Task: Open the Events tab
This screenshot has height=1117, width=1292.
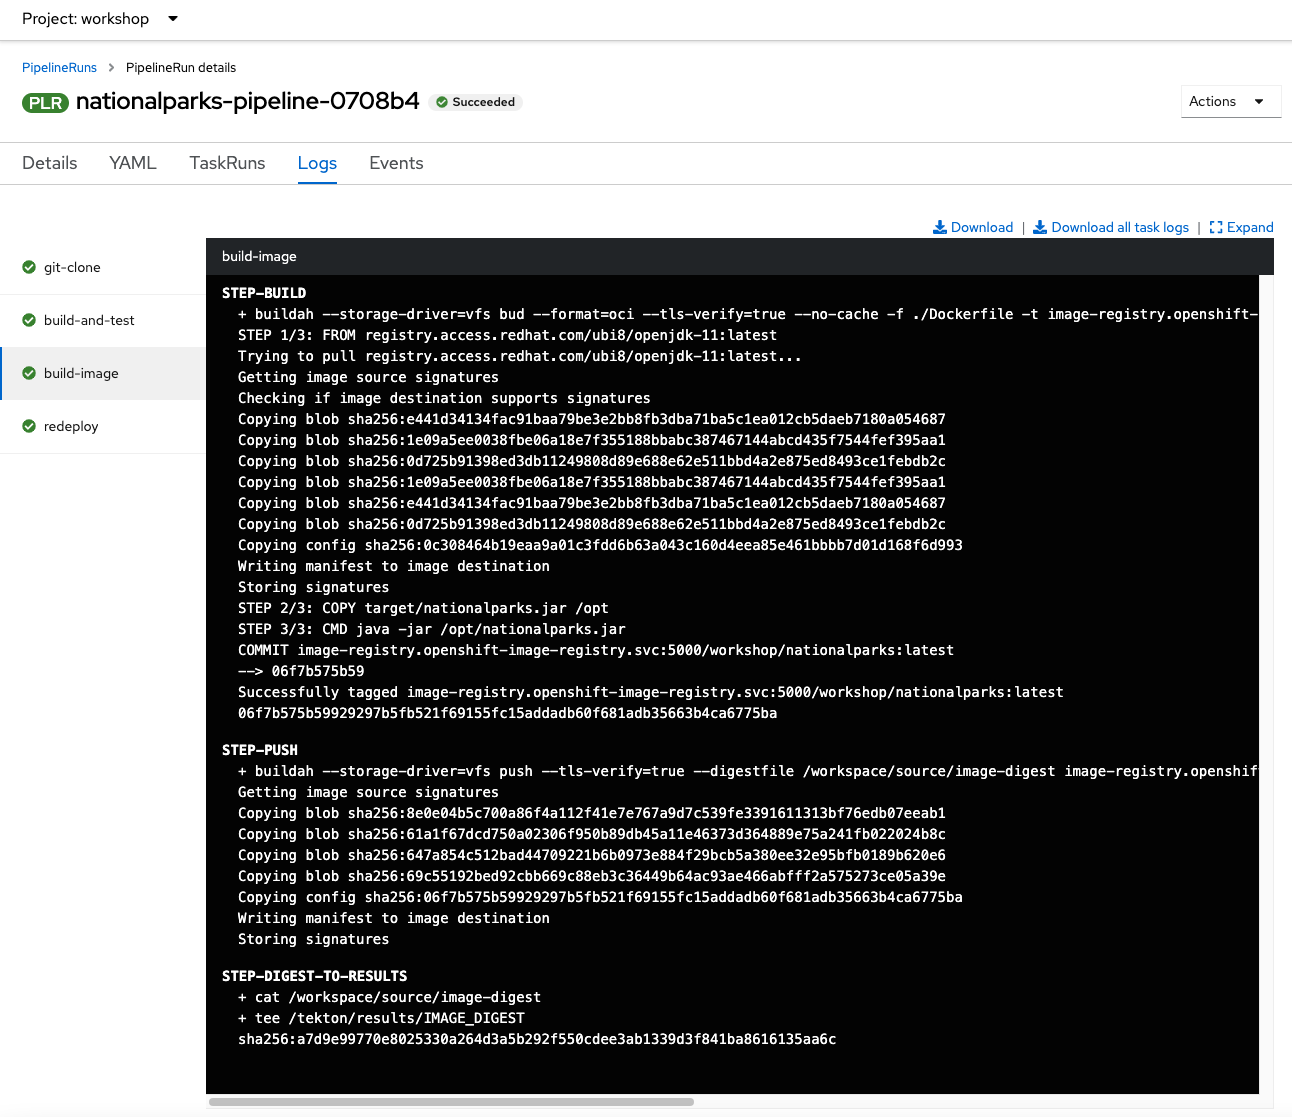Action: click(x=396, y=163)
